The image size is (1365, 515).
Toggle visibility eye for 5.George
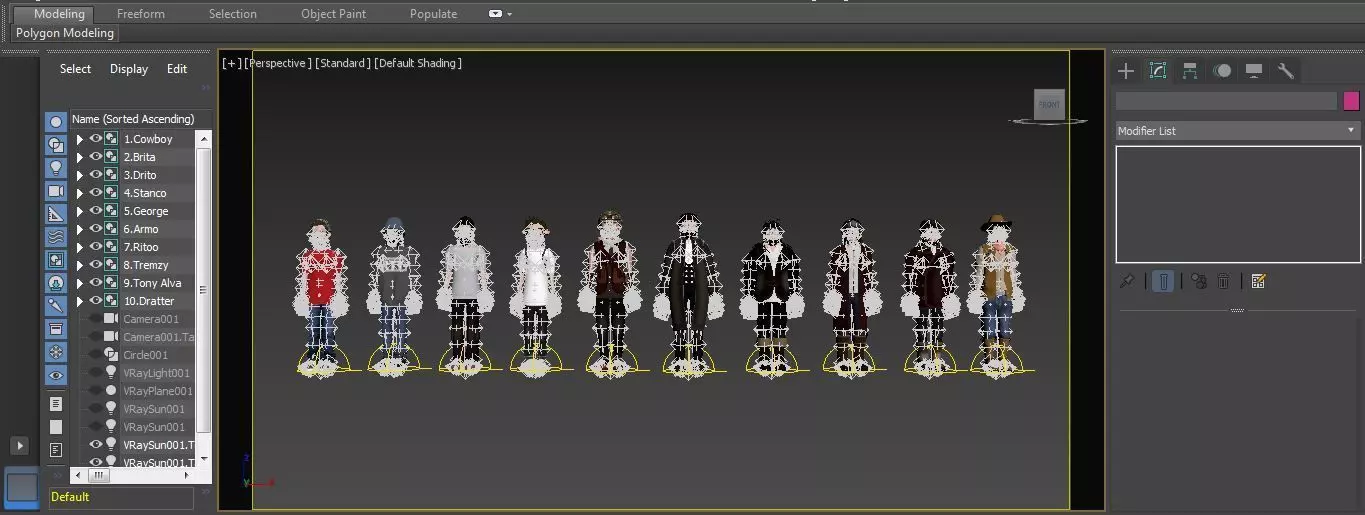(96, 211)
